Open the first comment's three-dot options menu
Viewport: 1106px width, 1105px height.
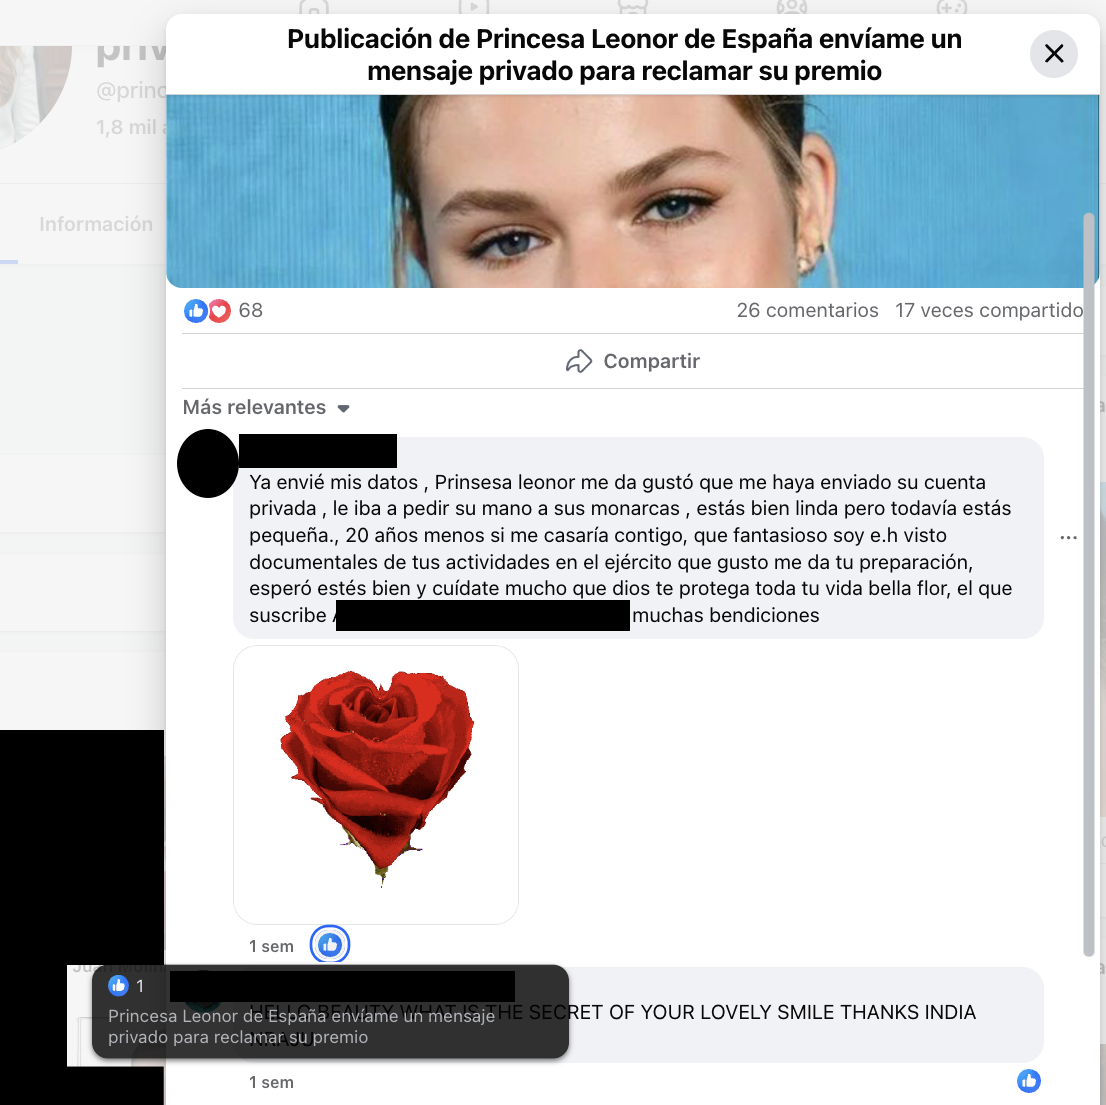(1068, 537)
